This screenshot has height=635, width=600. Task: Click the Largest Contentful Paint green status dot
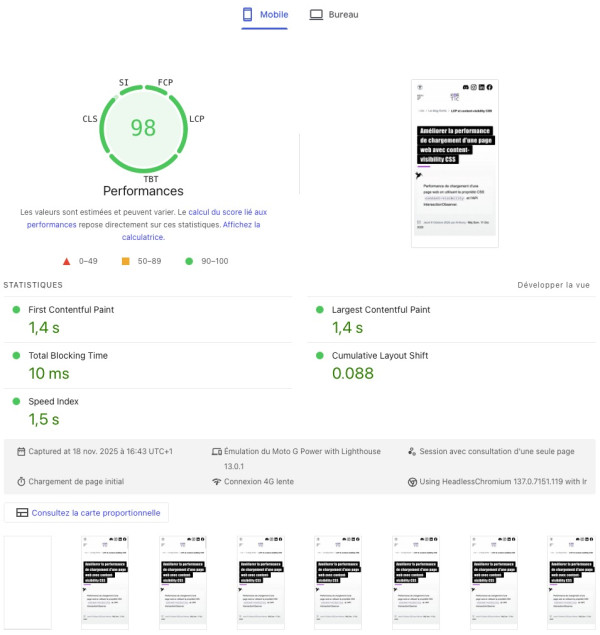coord(319,310)
